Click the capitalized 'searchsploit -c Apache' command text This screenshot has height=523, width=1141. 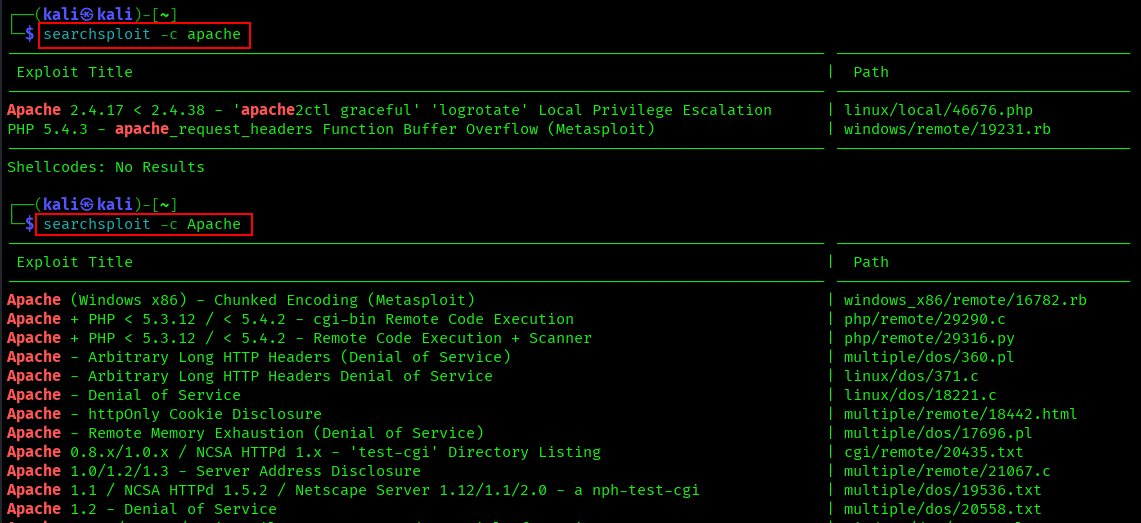pos(142,224)
